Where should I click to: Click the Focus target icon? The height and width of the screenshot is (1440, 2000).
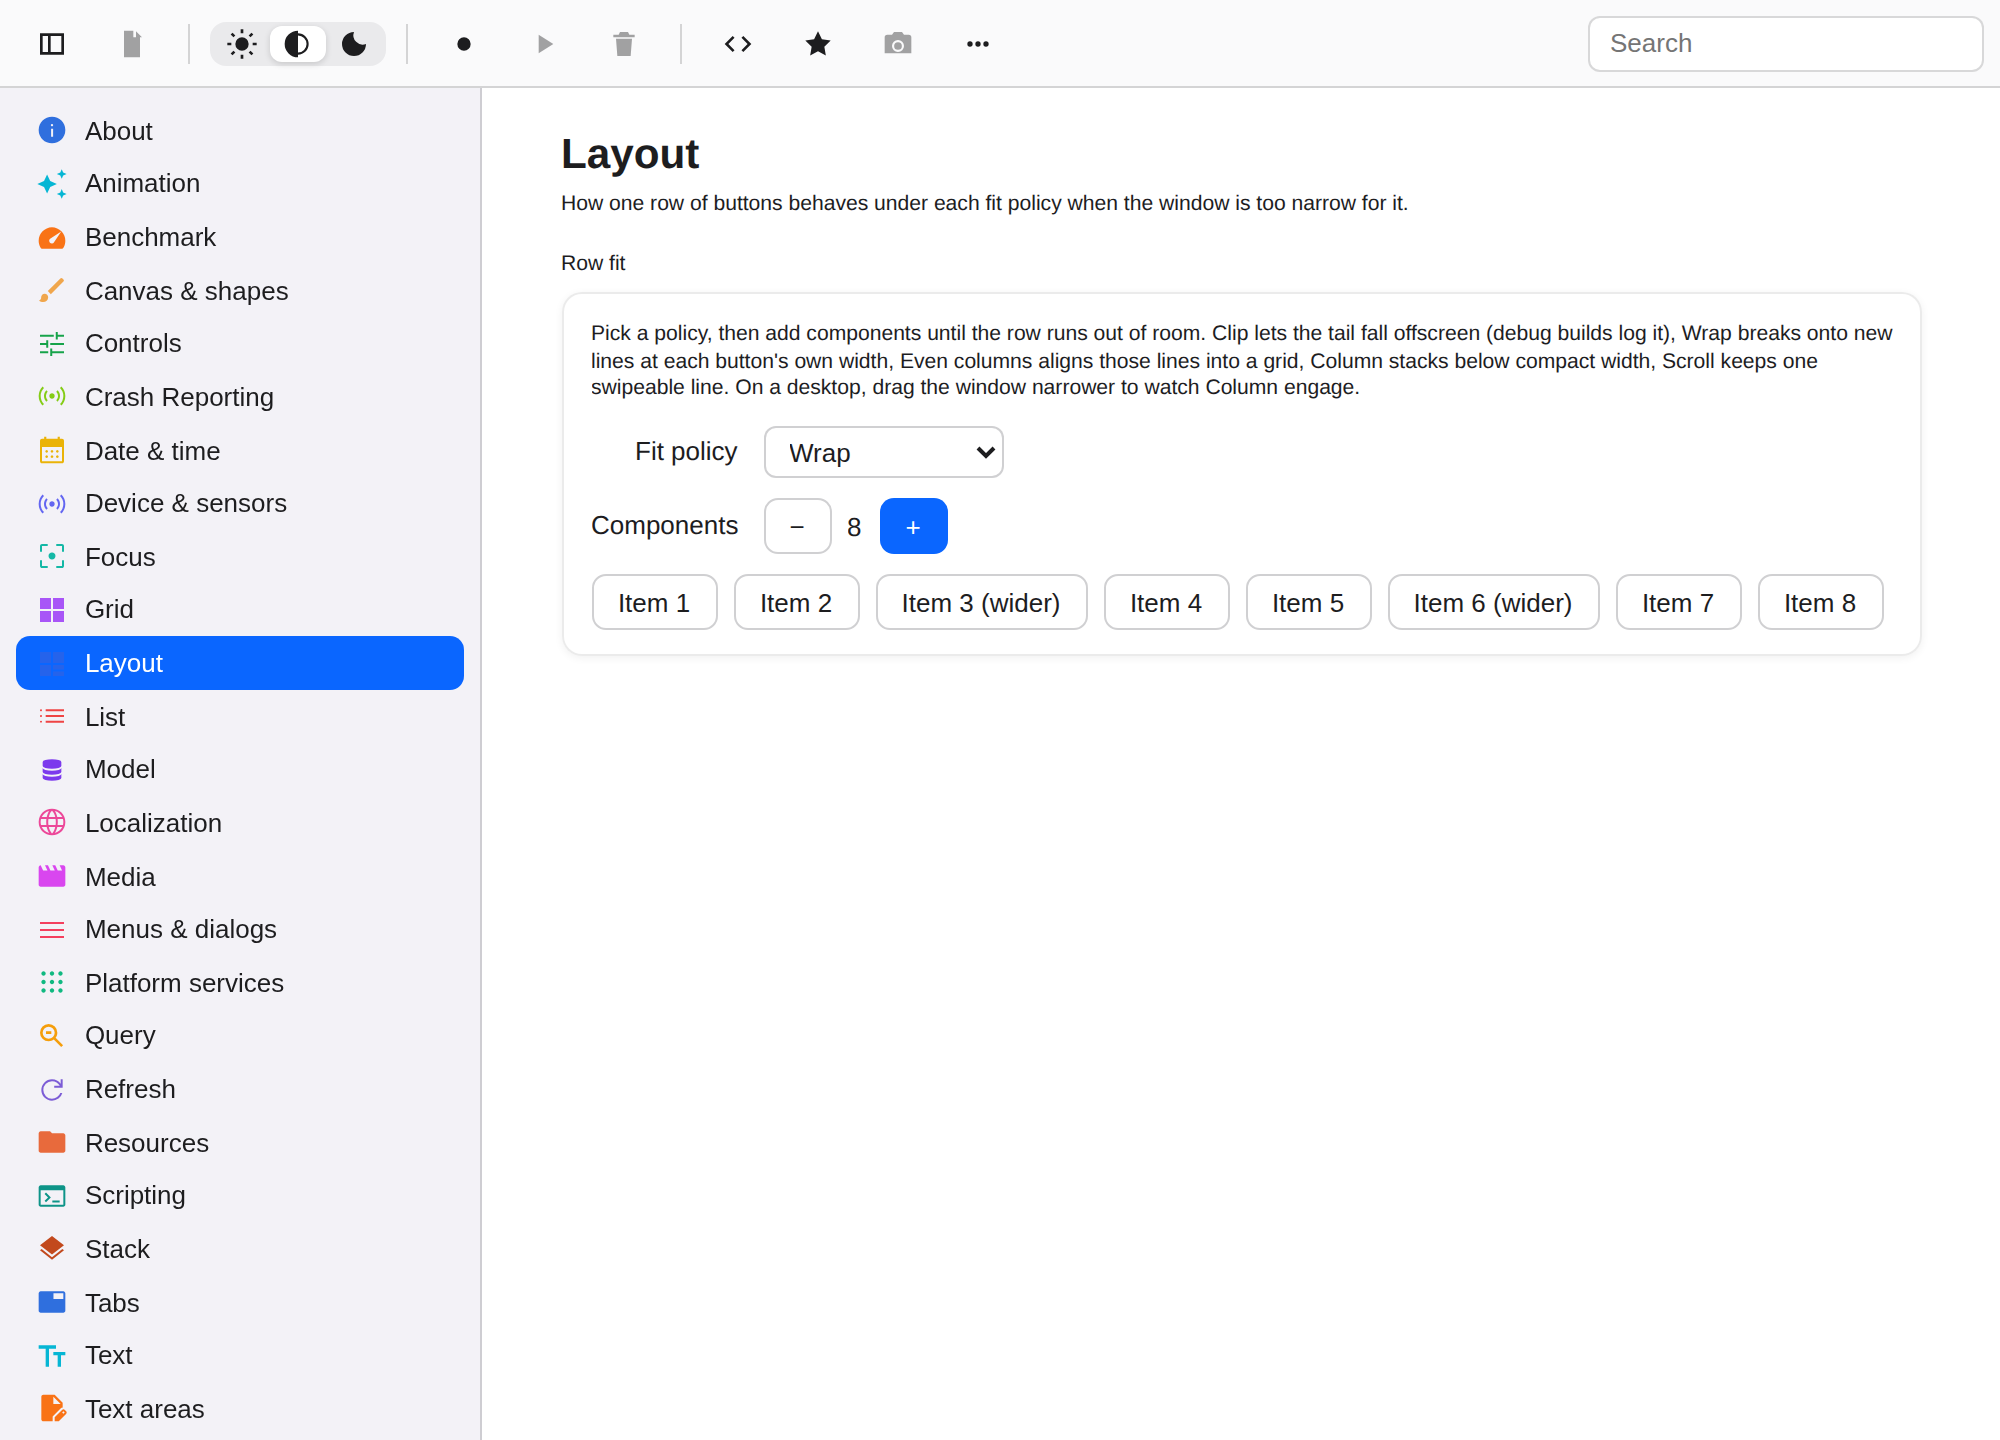click(x=52, y=557)
